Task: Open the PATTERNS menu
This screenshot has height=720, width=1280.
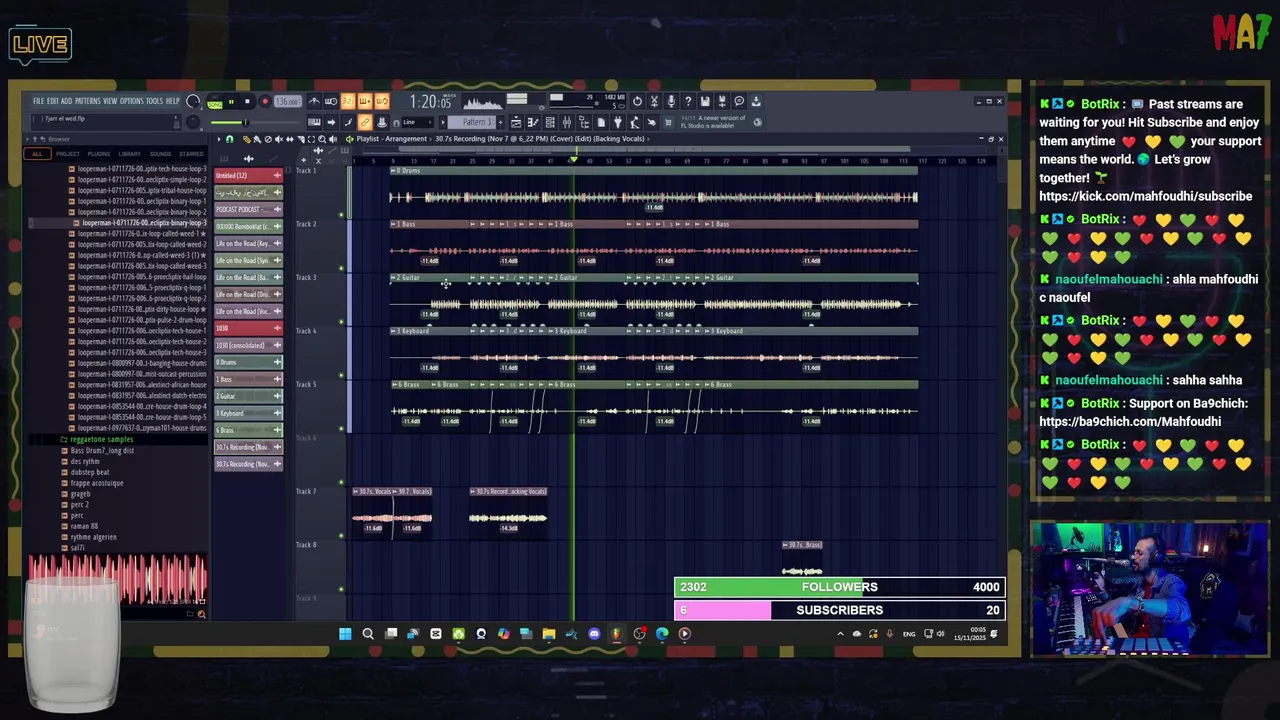Action: (88, 101)
